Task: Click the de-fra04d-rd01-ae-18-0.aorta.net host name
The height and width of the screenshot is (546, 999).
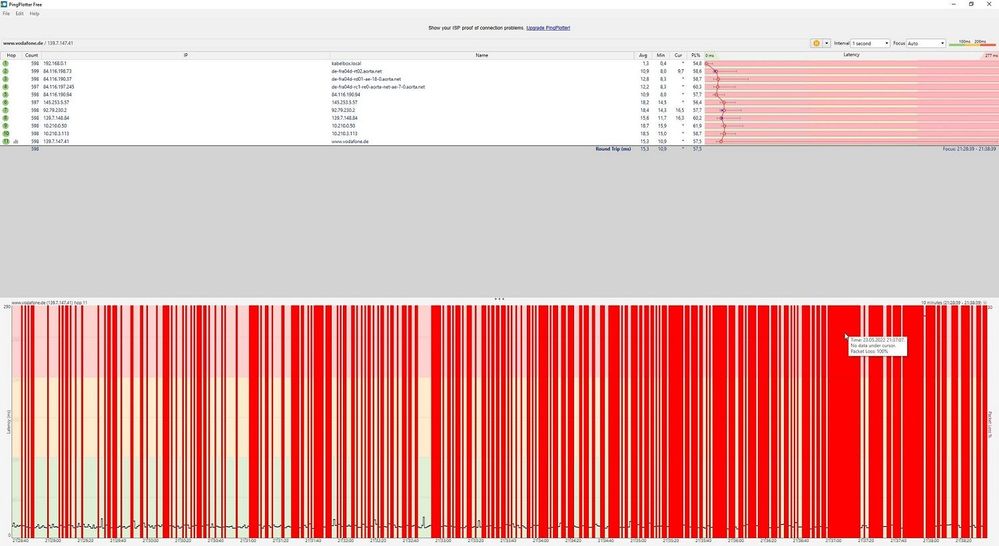Action: click(366, 79)
